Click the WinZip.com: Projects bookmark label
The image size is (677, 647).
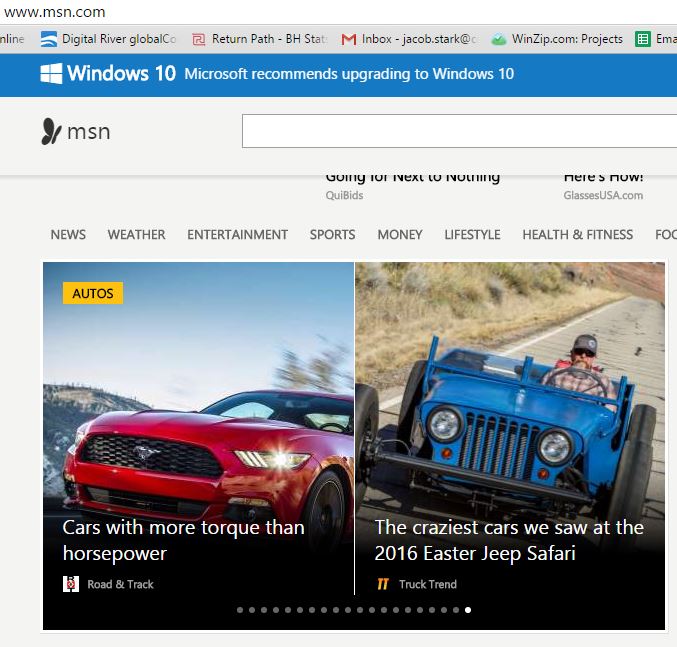tap(567, 39)
